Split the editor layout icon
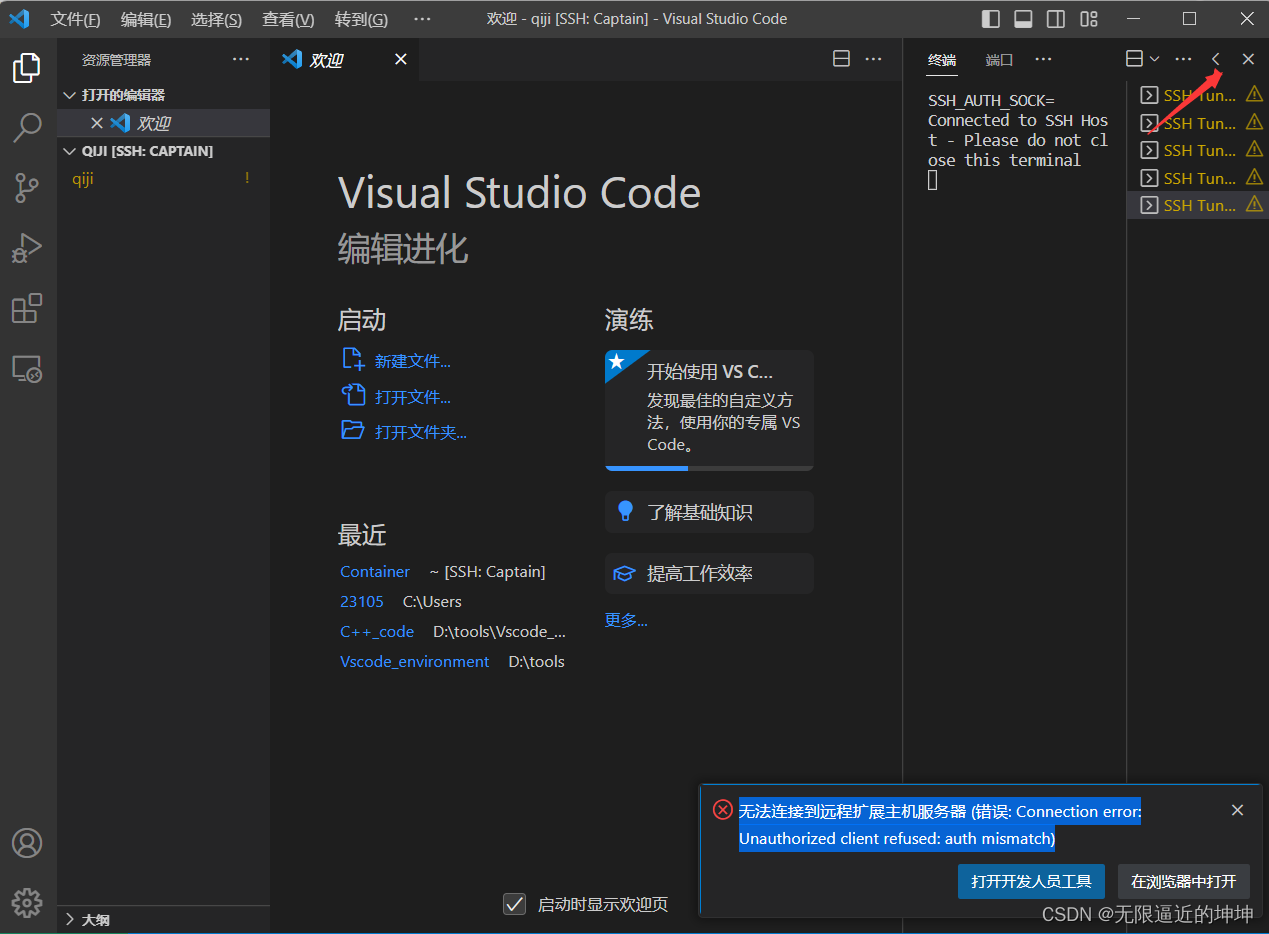1269x934 pixels. click(841, 59)
